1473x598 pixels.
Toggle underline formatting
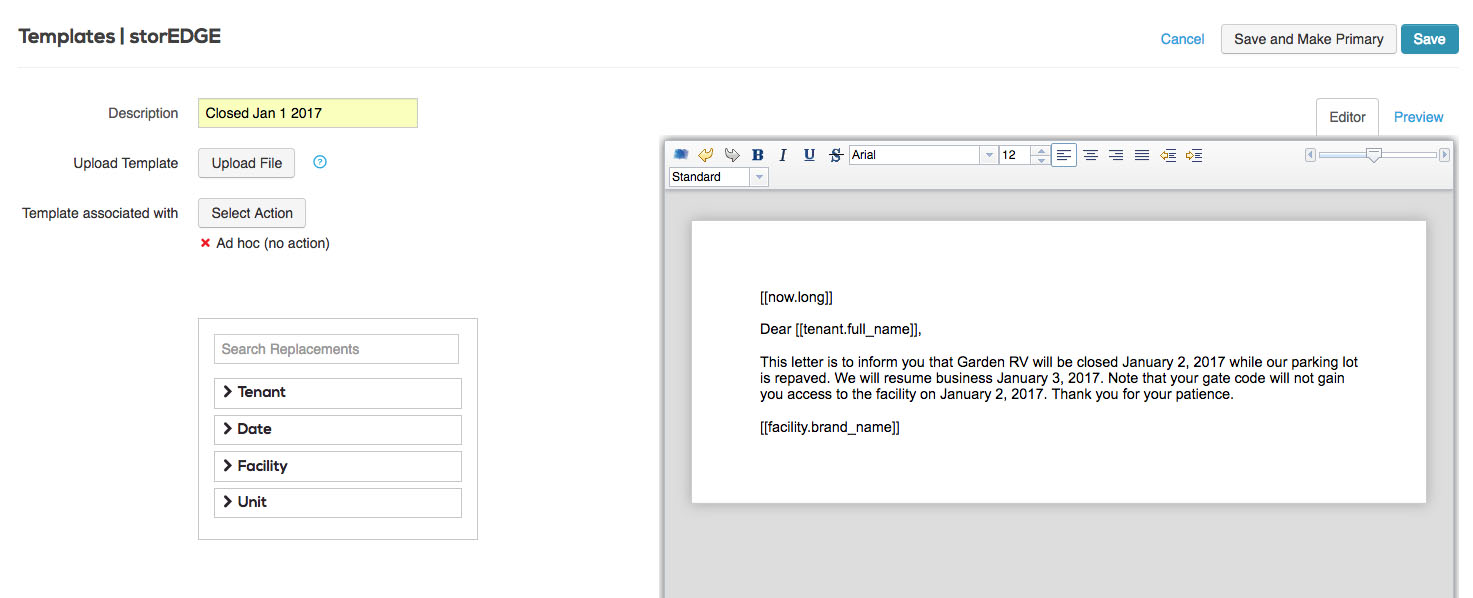pos(809,155)
